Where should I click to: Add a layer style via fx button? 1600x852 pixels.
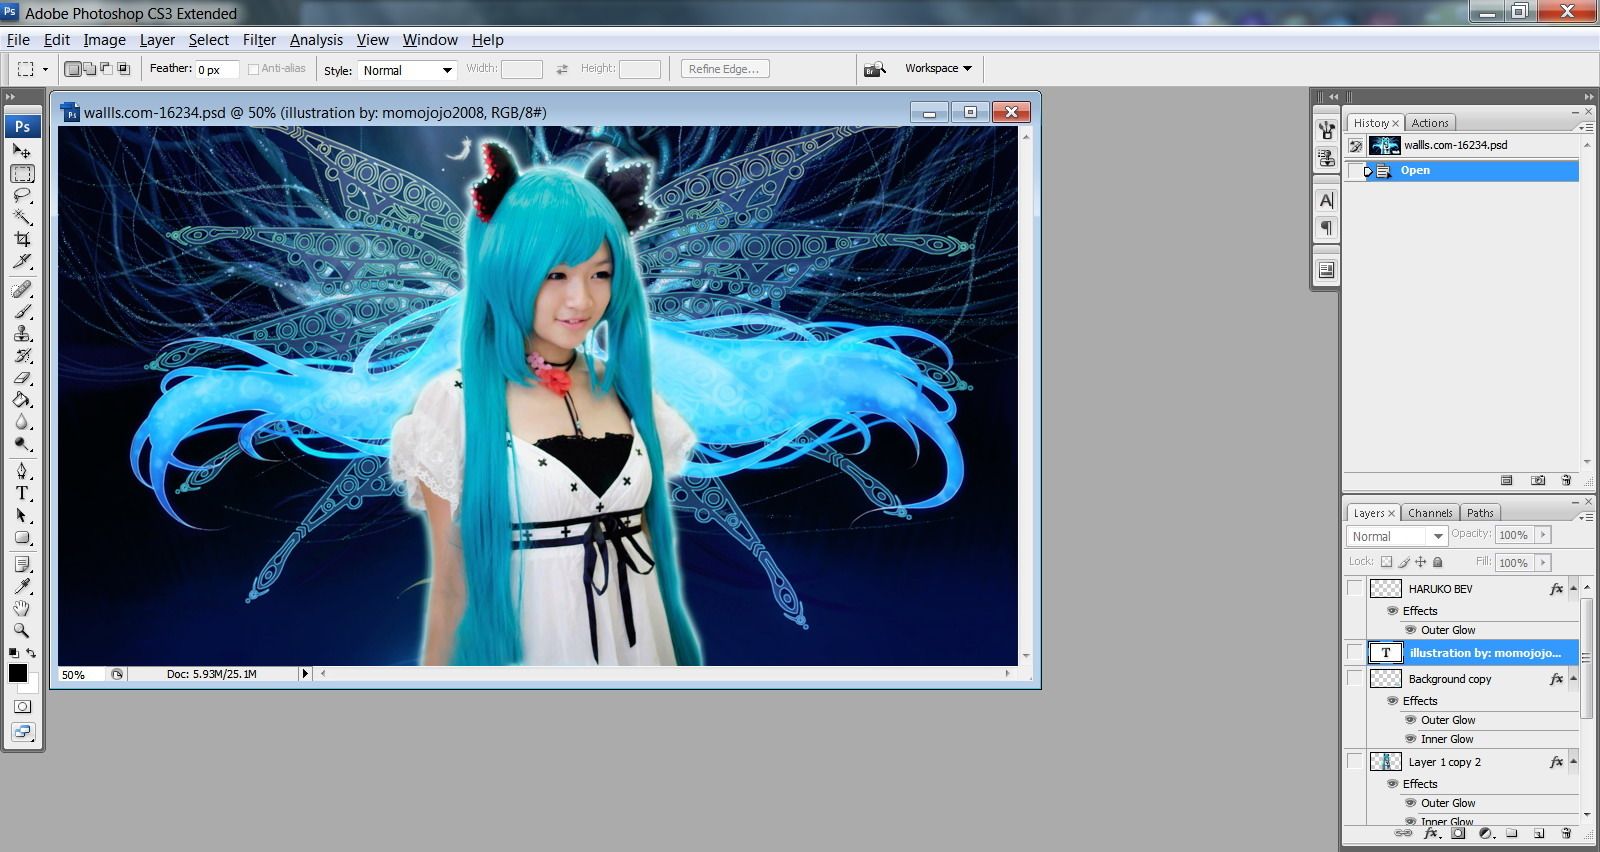click(x=1431, y=833)
